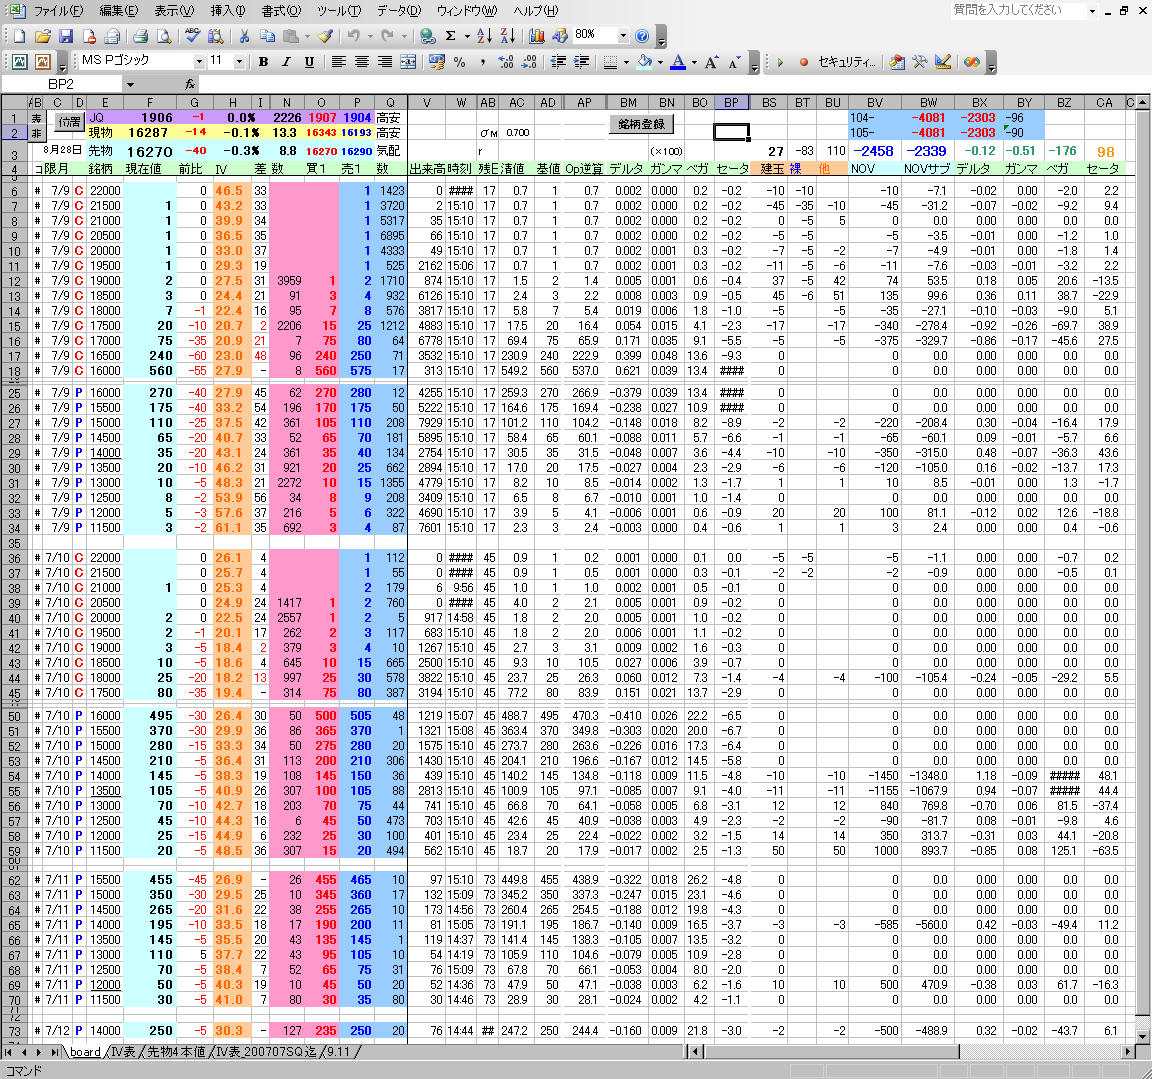Screen dimensions: 1152x1079
Task: Open the Control Toolbox hammer icon
Action: point(920,62)
